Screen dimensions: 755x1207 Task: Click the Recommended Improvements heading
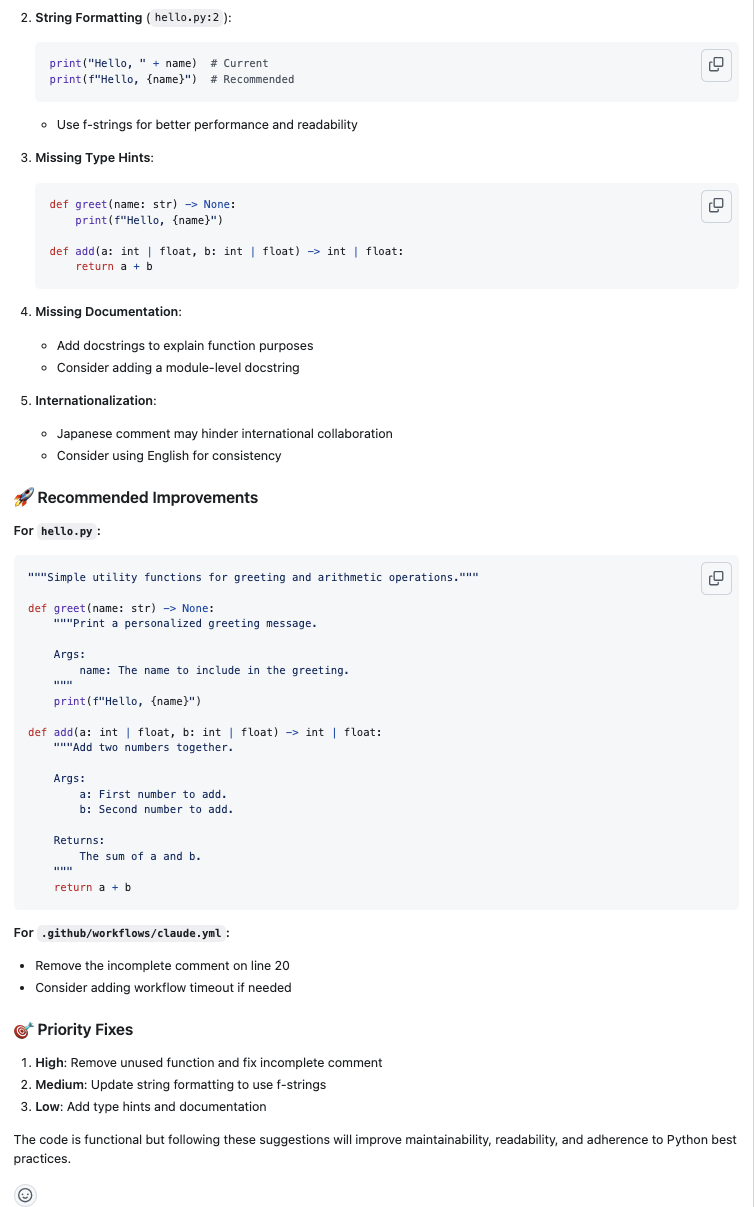click(146, 497)
